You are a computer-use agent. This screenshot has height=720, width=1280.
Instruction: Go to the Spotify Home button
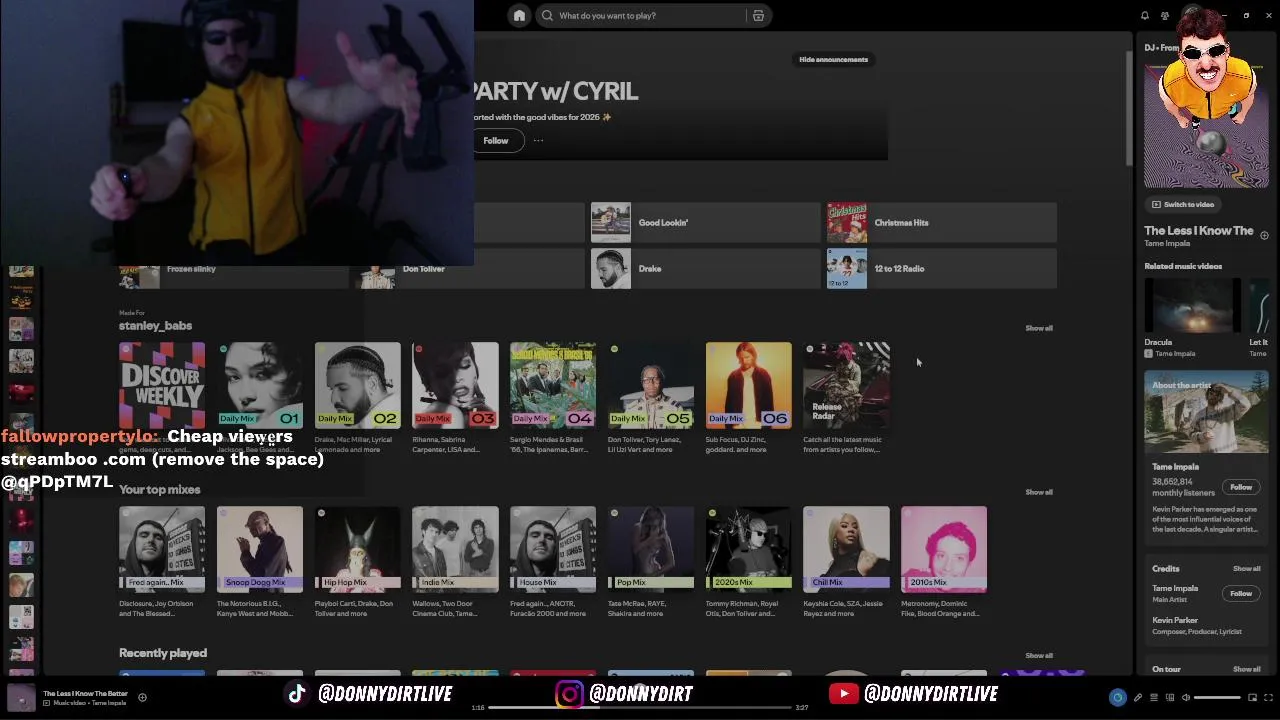[519, 15]
